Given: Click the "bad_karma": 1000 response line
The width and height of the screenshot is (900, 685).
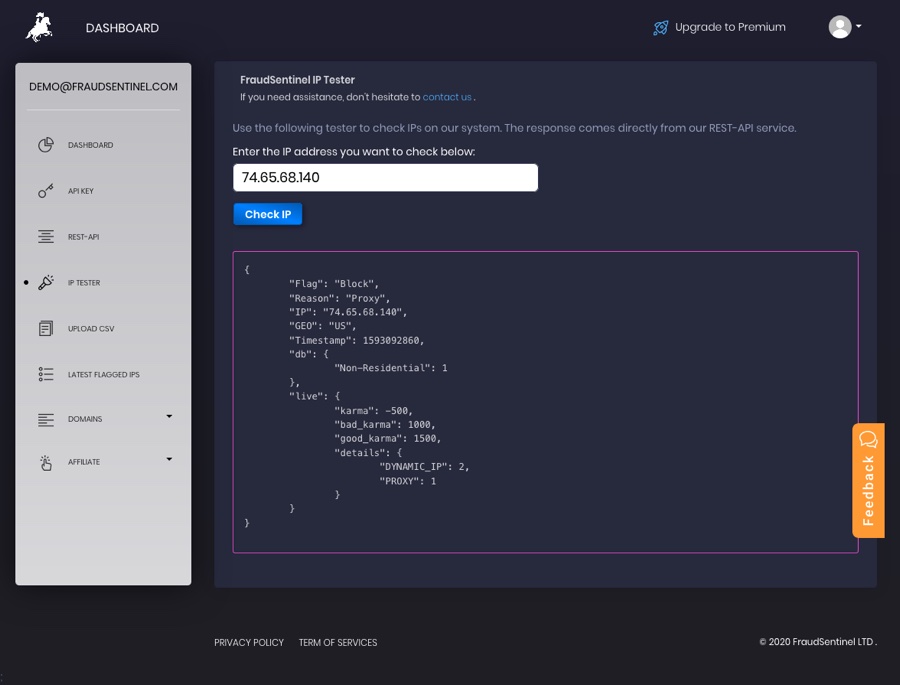Looking at the screenshot, I should 385,425.
